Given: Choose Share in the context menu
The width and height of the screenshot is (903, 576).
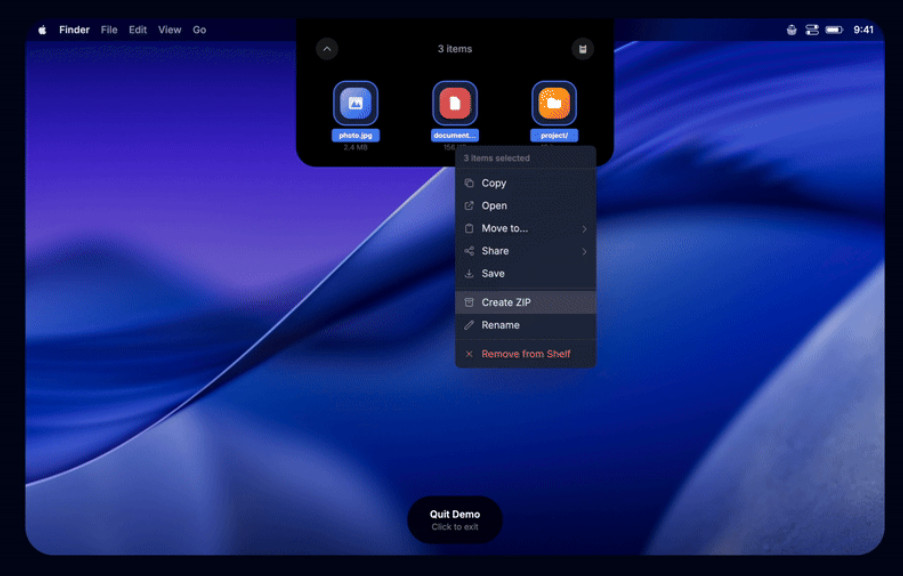Looking at the screenshot, I should tap(525, 251).
